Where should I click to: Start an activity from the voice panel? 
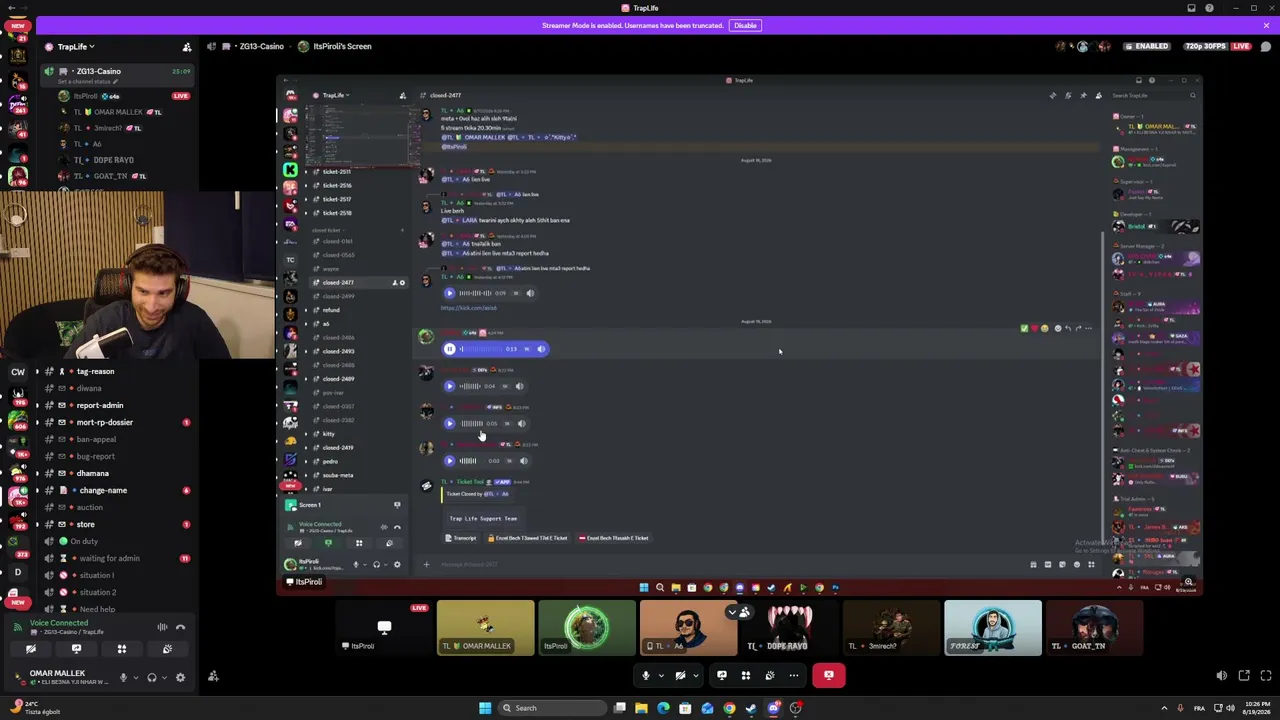pyautogui.click(x=122, y=649)
